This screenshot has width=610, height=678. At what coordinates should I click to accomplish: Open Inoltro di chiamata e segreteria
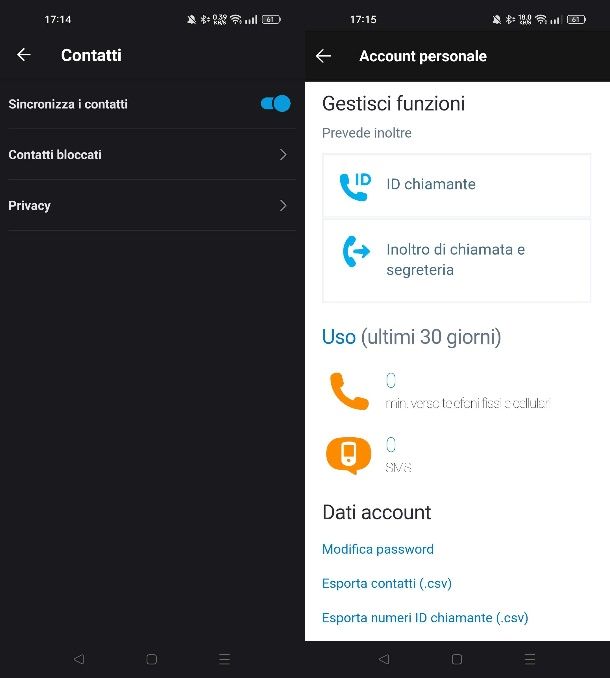tap(455, 260)
